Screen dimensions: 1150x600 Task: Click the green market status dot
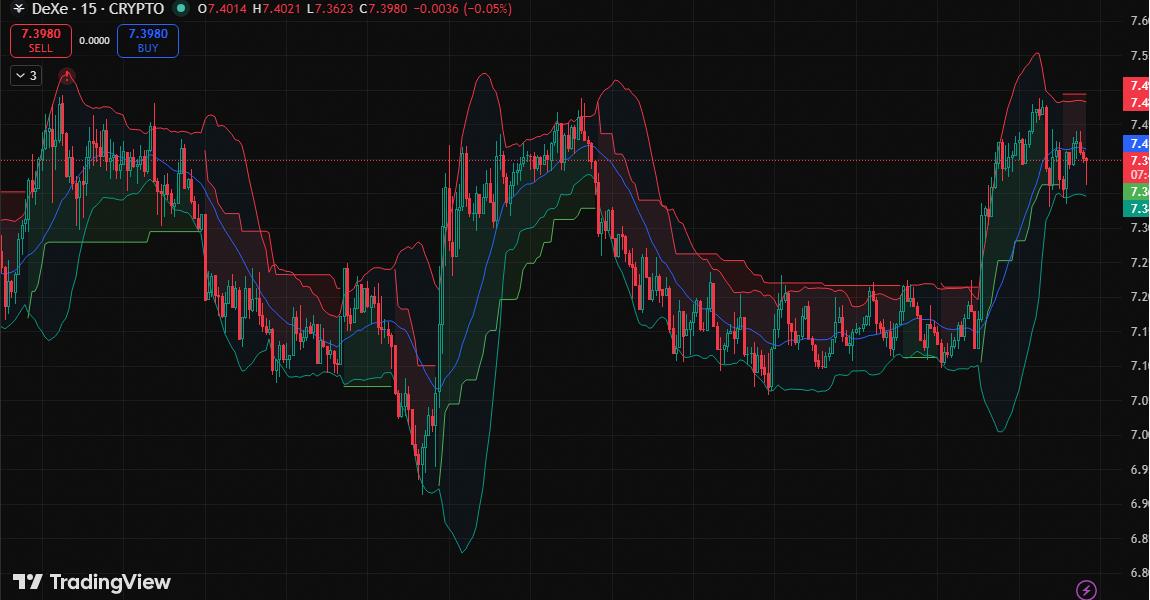tap(180, 9)
